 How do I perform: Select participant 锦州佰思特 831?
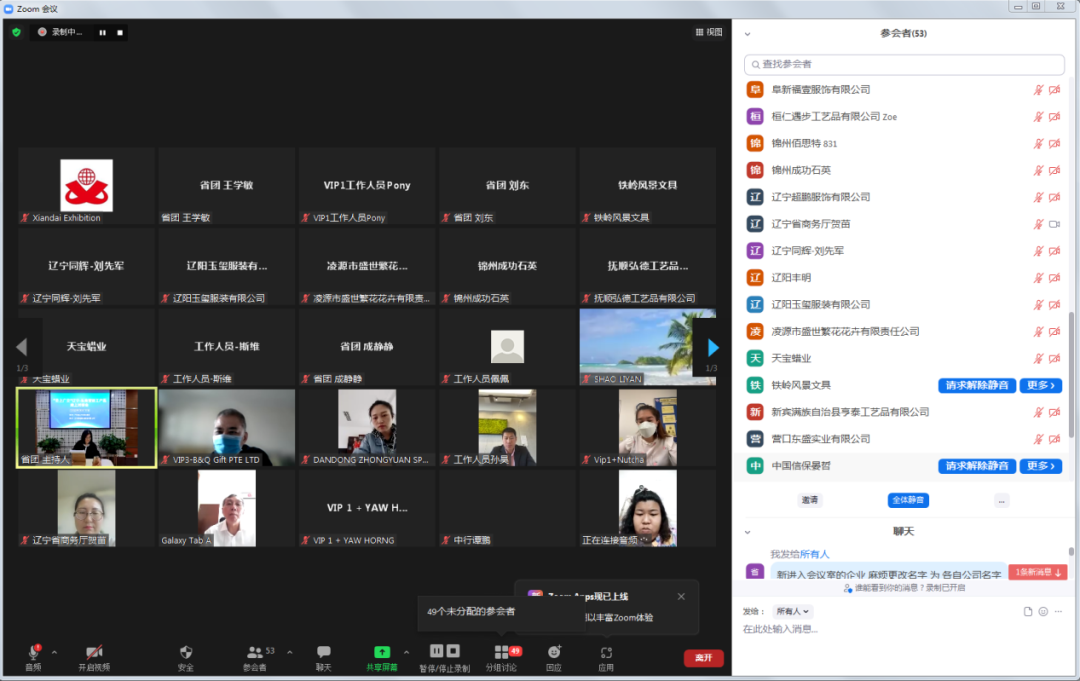tap(904, 143)
